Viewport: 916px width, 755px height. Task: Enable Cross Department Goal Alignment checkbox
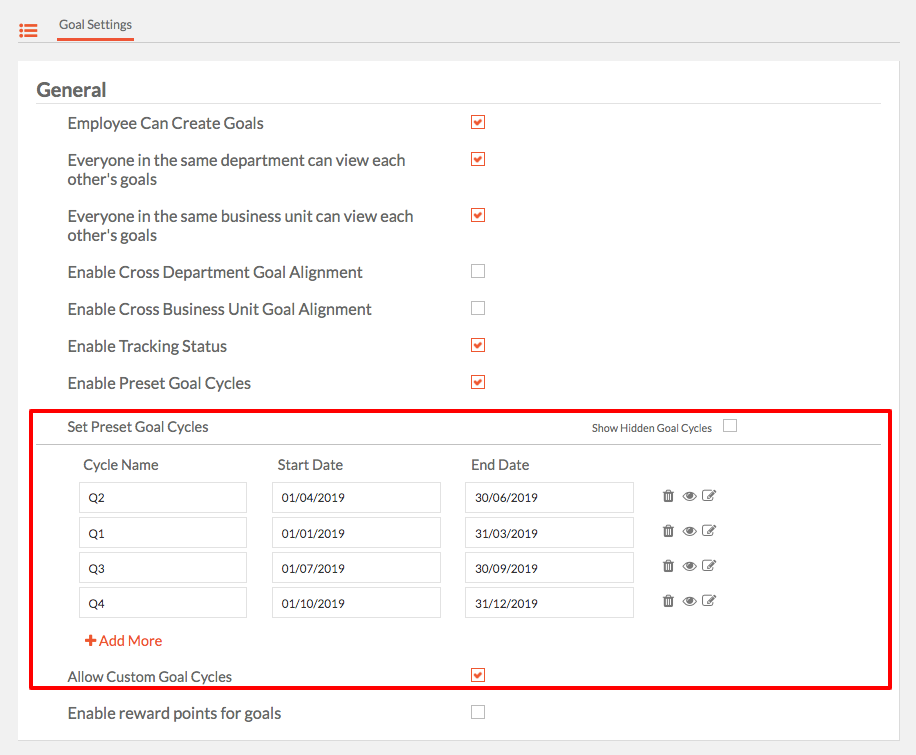click(x=478, y=271)
